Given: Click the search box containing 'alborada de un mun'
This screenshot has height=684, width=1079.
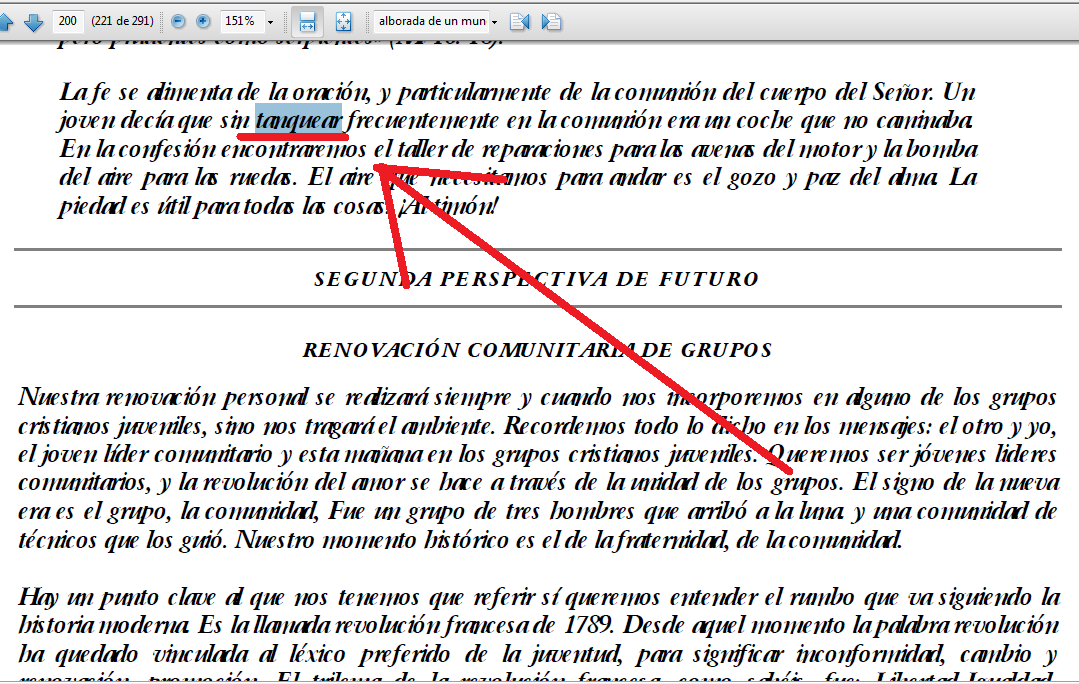Looking at the screenshot, I should click(x=432, y=21).
